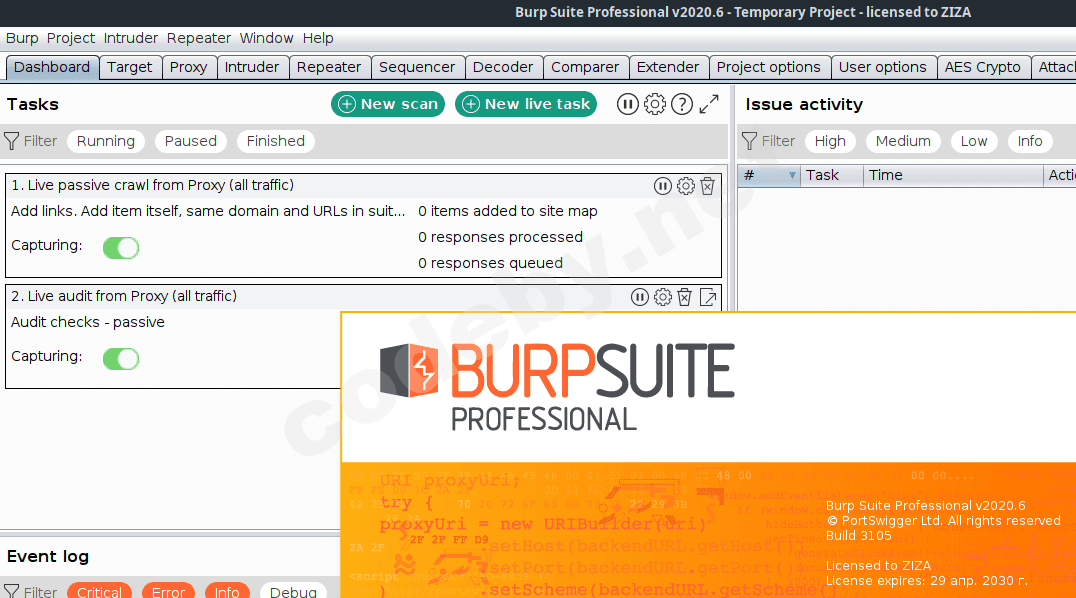The width and height of the screenshot is (1076, 598).
Task: Click Issue activity filter funnel icon
Action: pyautogui.click(x=749, y=141)
